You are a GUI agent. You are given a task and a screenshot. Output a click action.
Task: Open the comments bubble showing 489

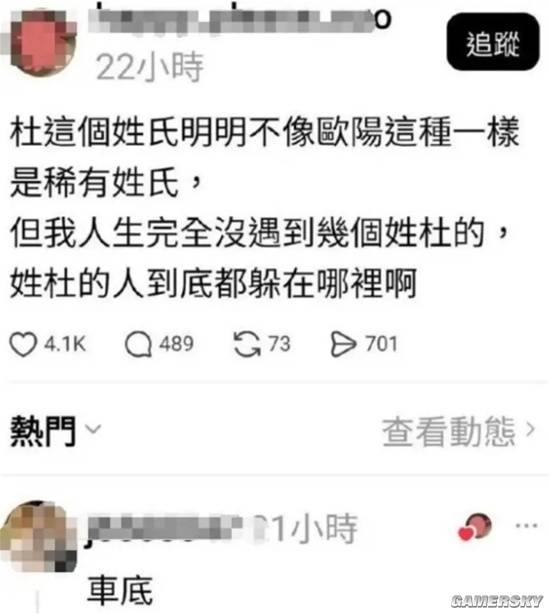138,344
